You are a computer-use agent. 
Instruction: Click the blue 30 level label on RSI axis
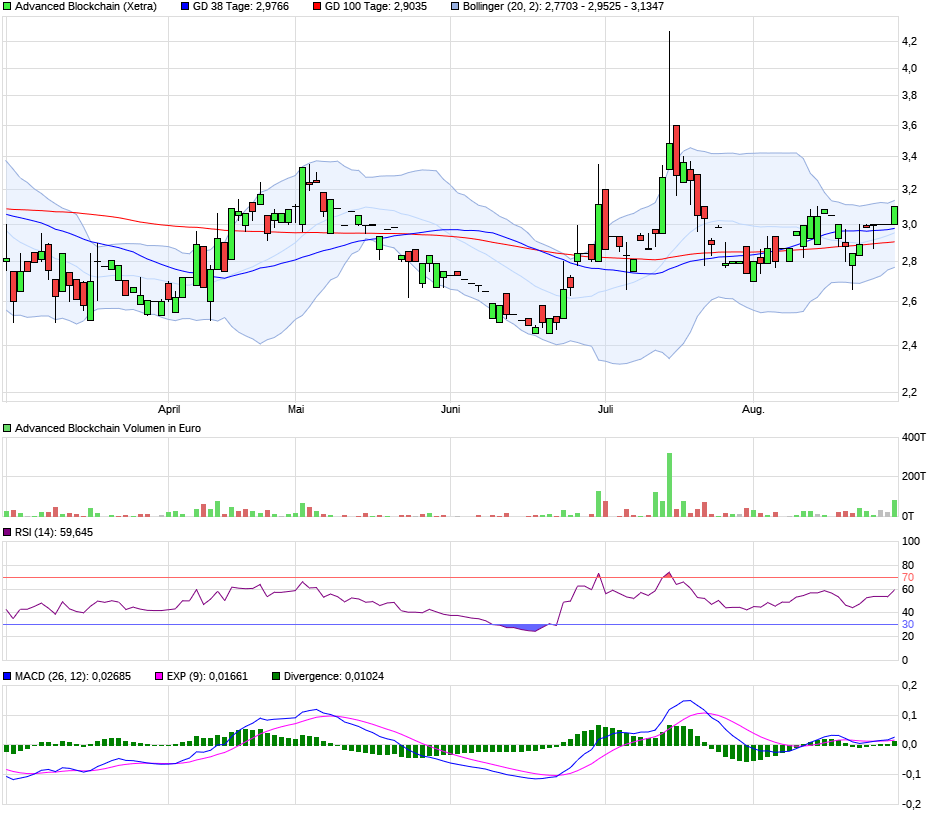tap(908, 625)
